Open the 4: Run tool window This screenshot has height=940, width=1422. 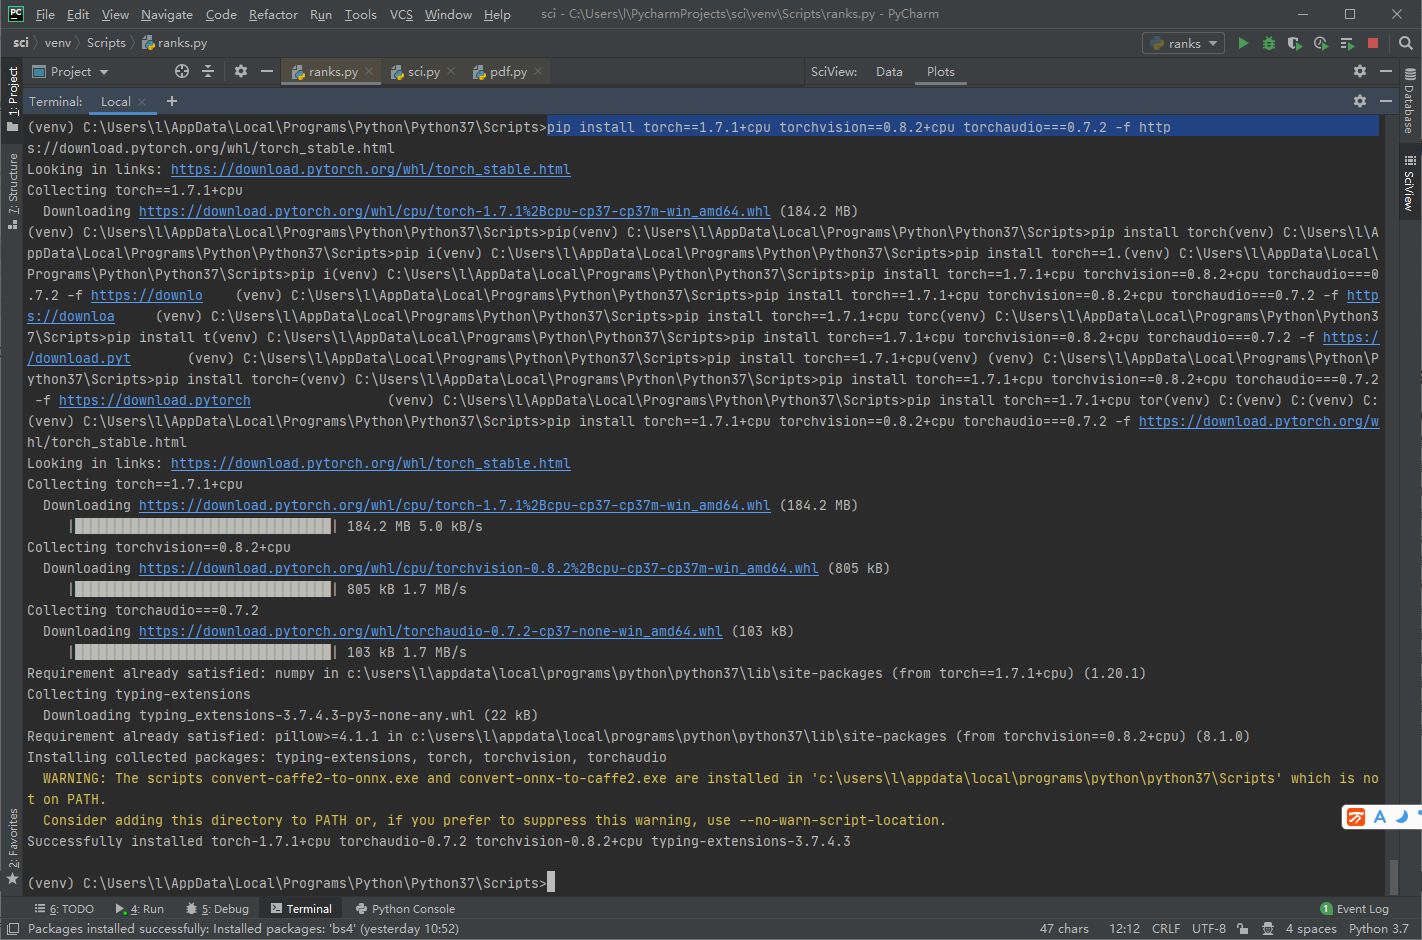click(x=139, y=909)
